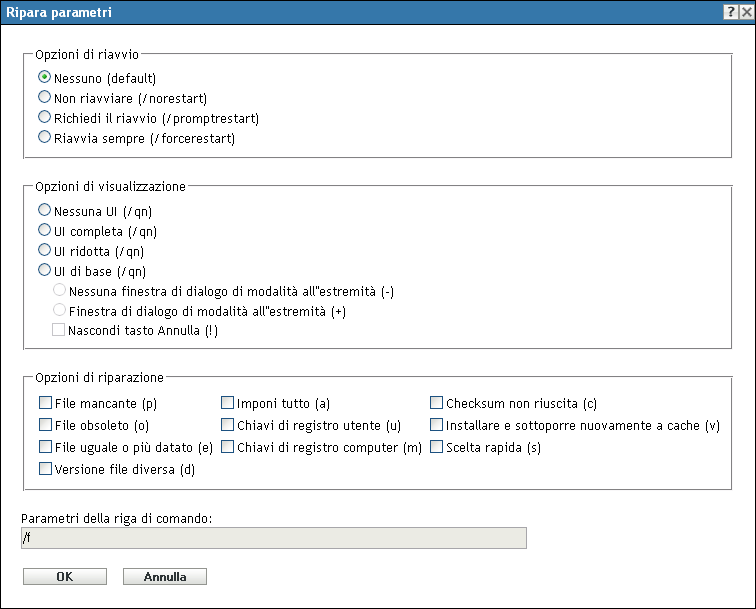This screenshot has width=756, height=609.
Task: Enable File mancante (p) checkbox
Action: (x=45, y=404)
